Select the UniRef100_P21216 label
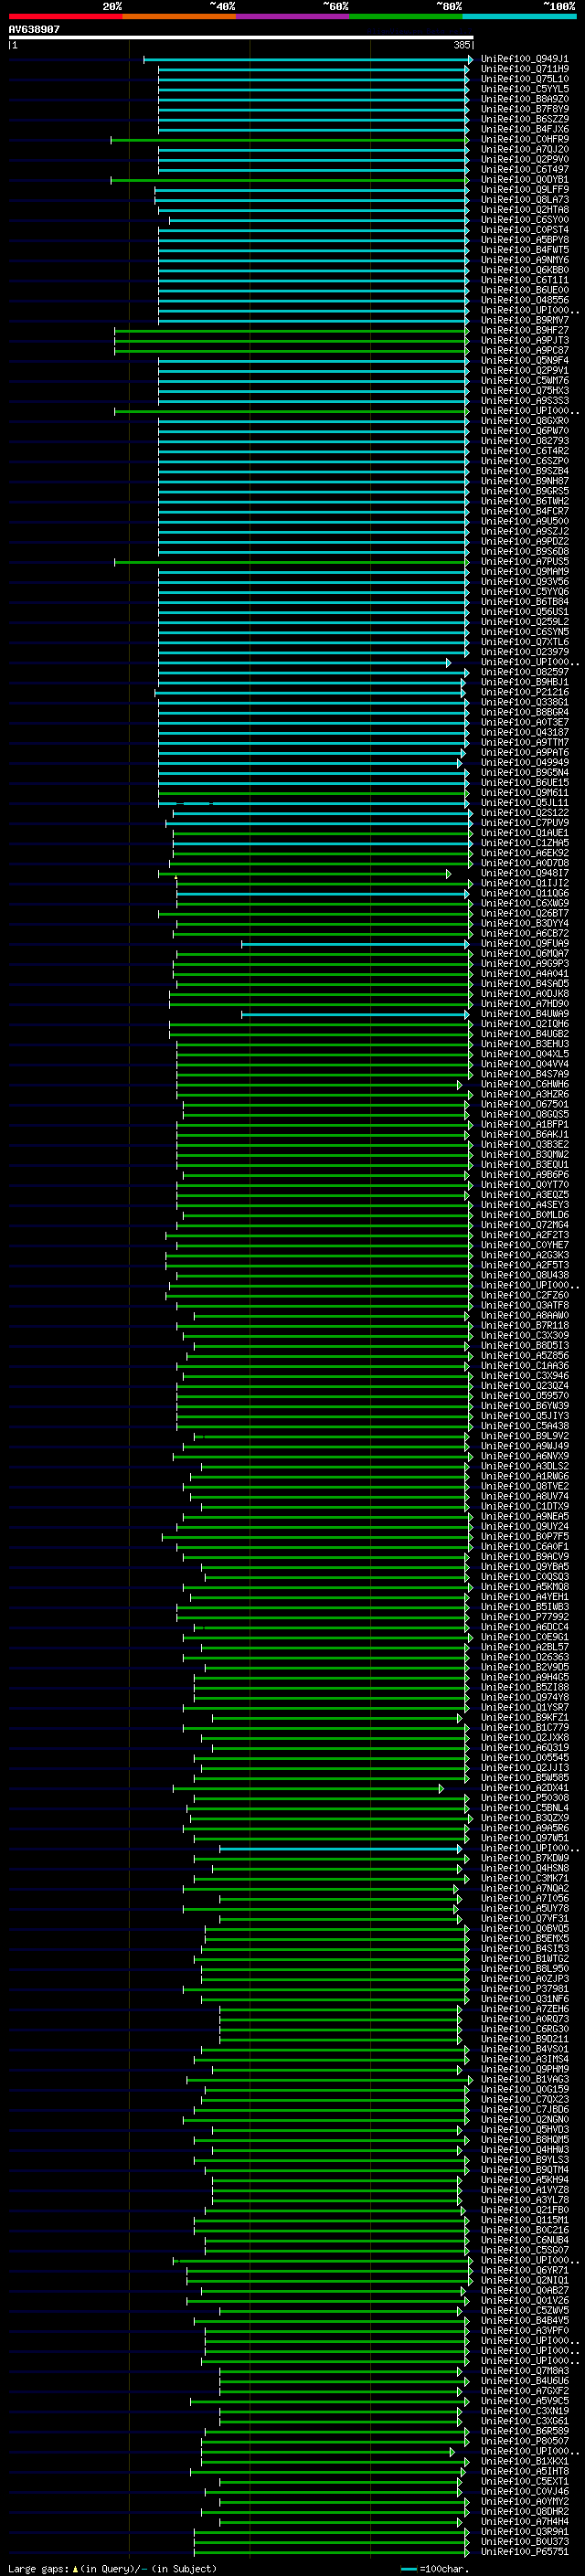585x2576 pixels. (525, 693)
